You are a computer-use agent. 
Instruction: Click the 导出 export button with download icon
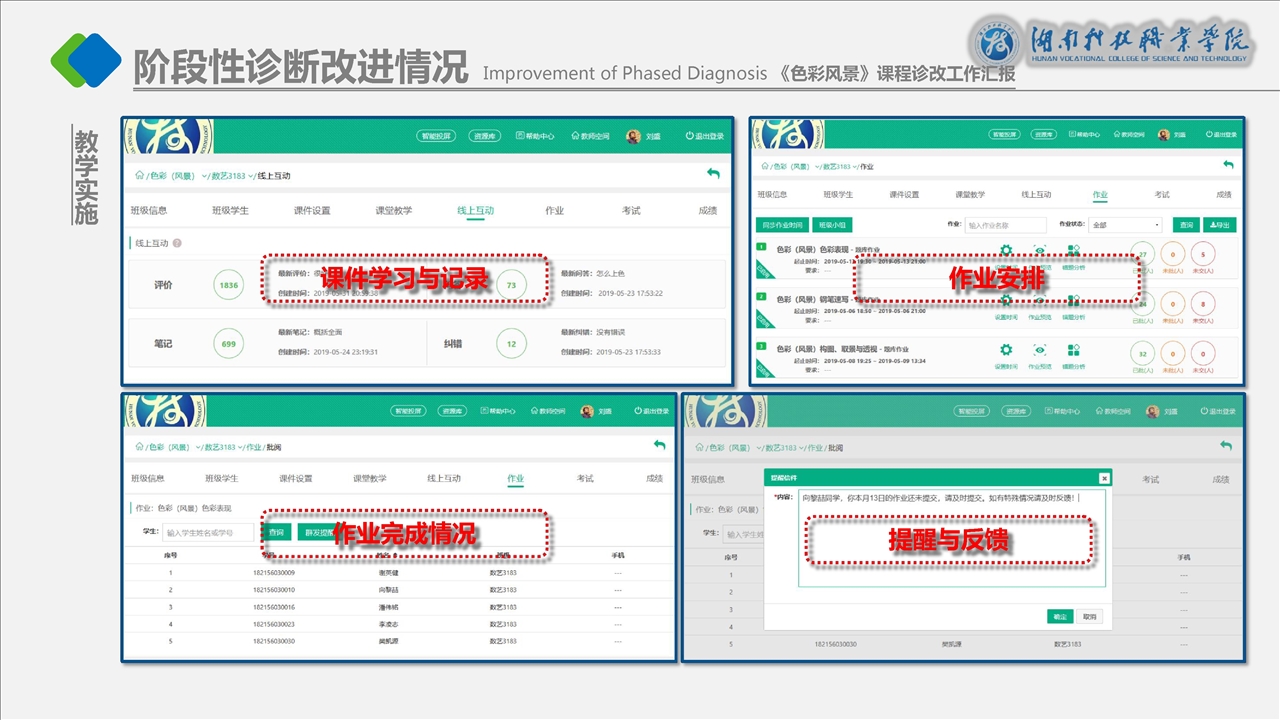[1219, 225]
